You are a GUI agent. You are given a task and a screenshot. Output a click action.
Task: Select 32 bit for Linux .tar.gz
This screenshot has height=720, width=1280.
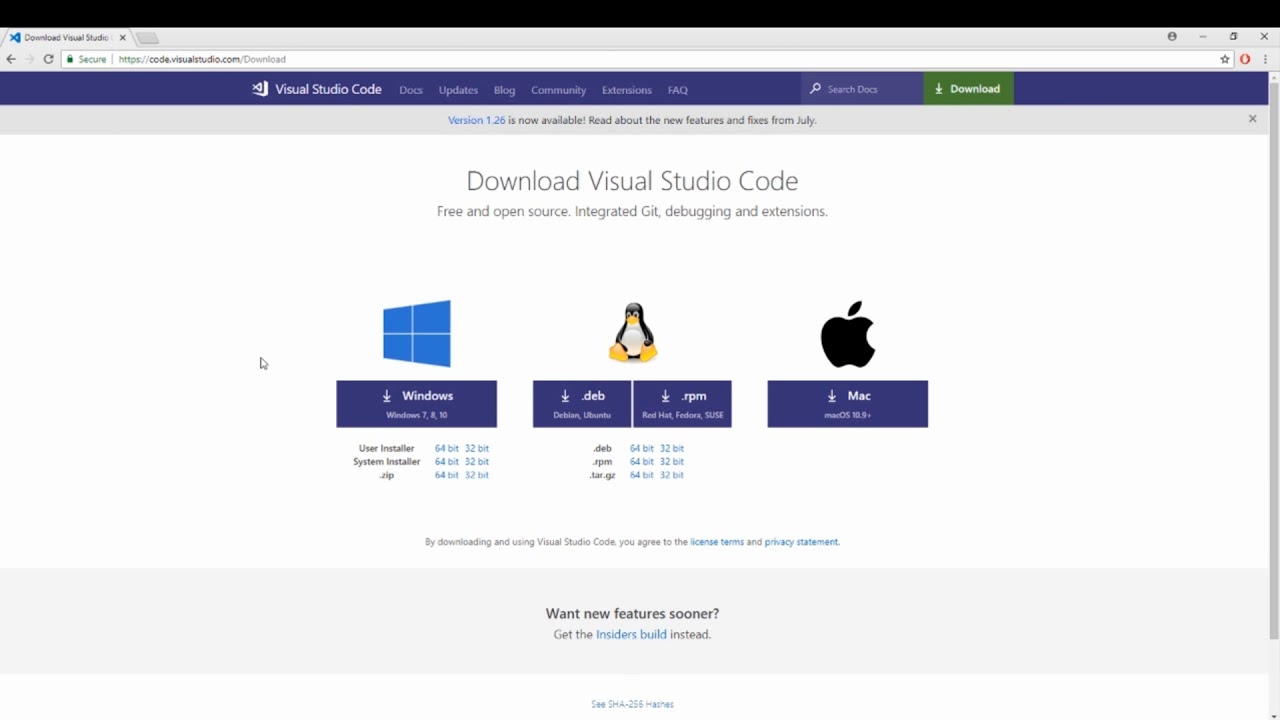point(671,475)
